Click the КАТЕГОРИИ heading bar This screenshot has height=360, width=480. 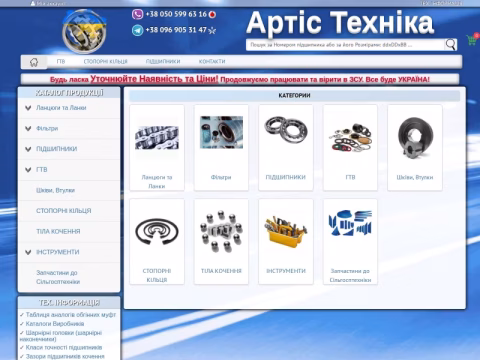coord(295,96)
